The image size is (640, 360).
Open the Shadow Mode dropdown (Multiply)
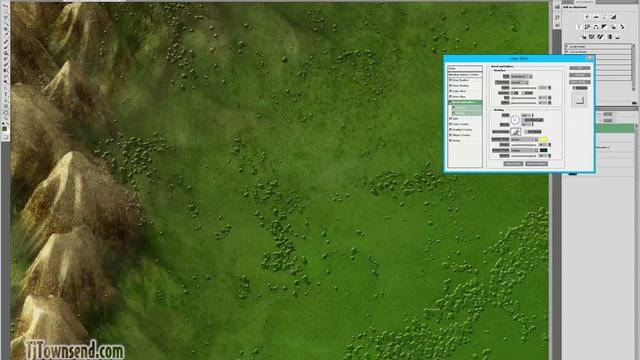pyautogui.click(x=524, y=150)
